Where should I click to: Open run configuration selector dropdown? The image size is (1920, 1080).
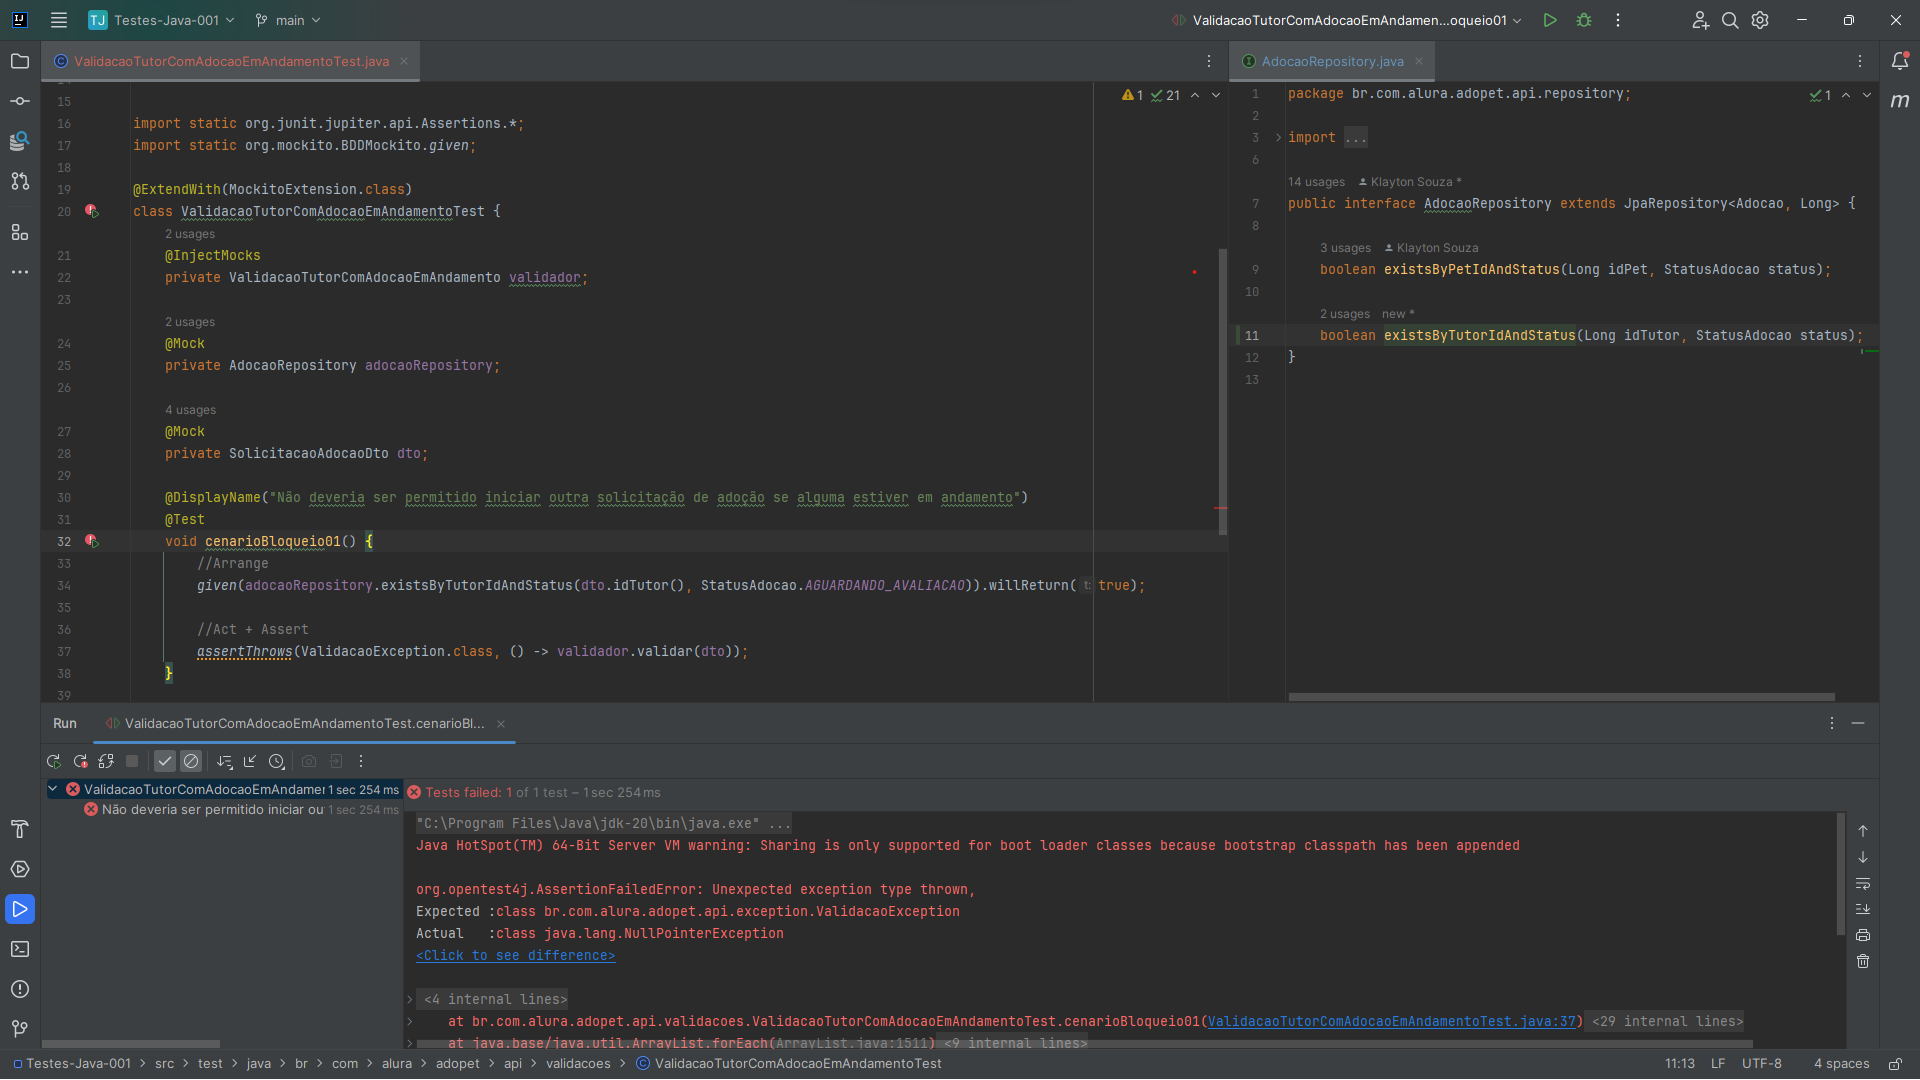point(1347,20)
